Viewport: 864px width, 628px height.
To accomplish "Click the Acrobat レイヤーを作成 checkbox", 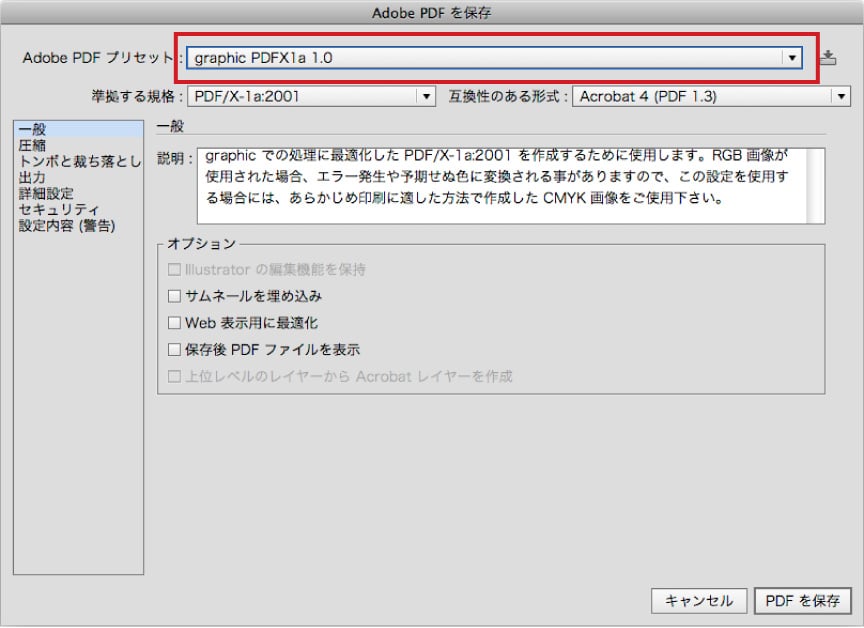I will tap(175, 378).
